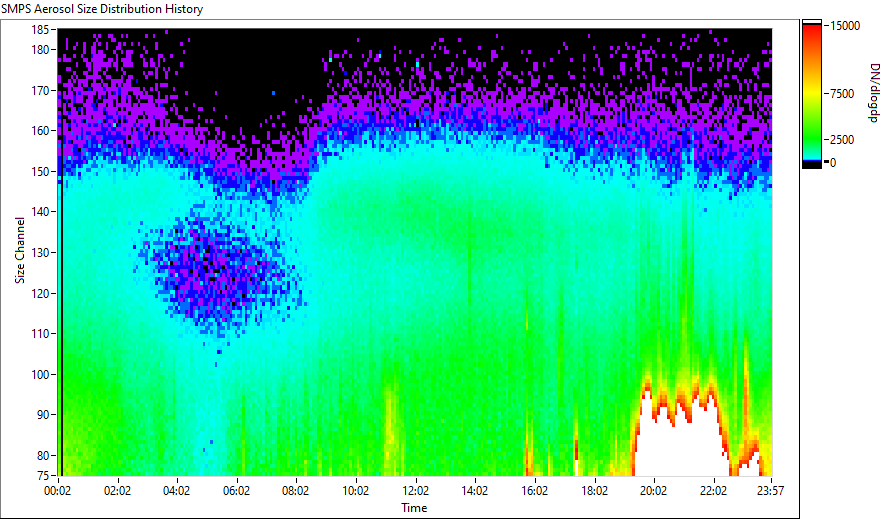Click the DN/dlogdp scale title
884x519 pixels.
(873, 93)
